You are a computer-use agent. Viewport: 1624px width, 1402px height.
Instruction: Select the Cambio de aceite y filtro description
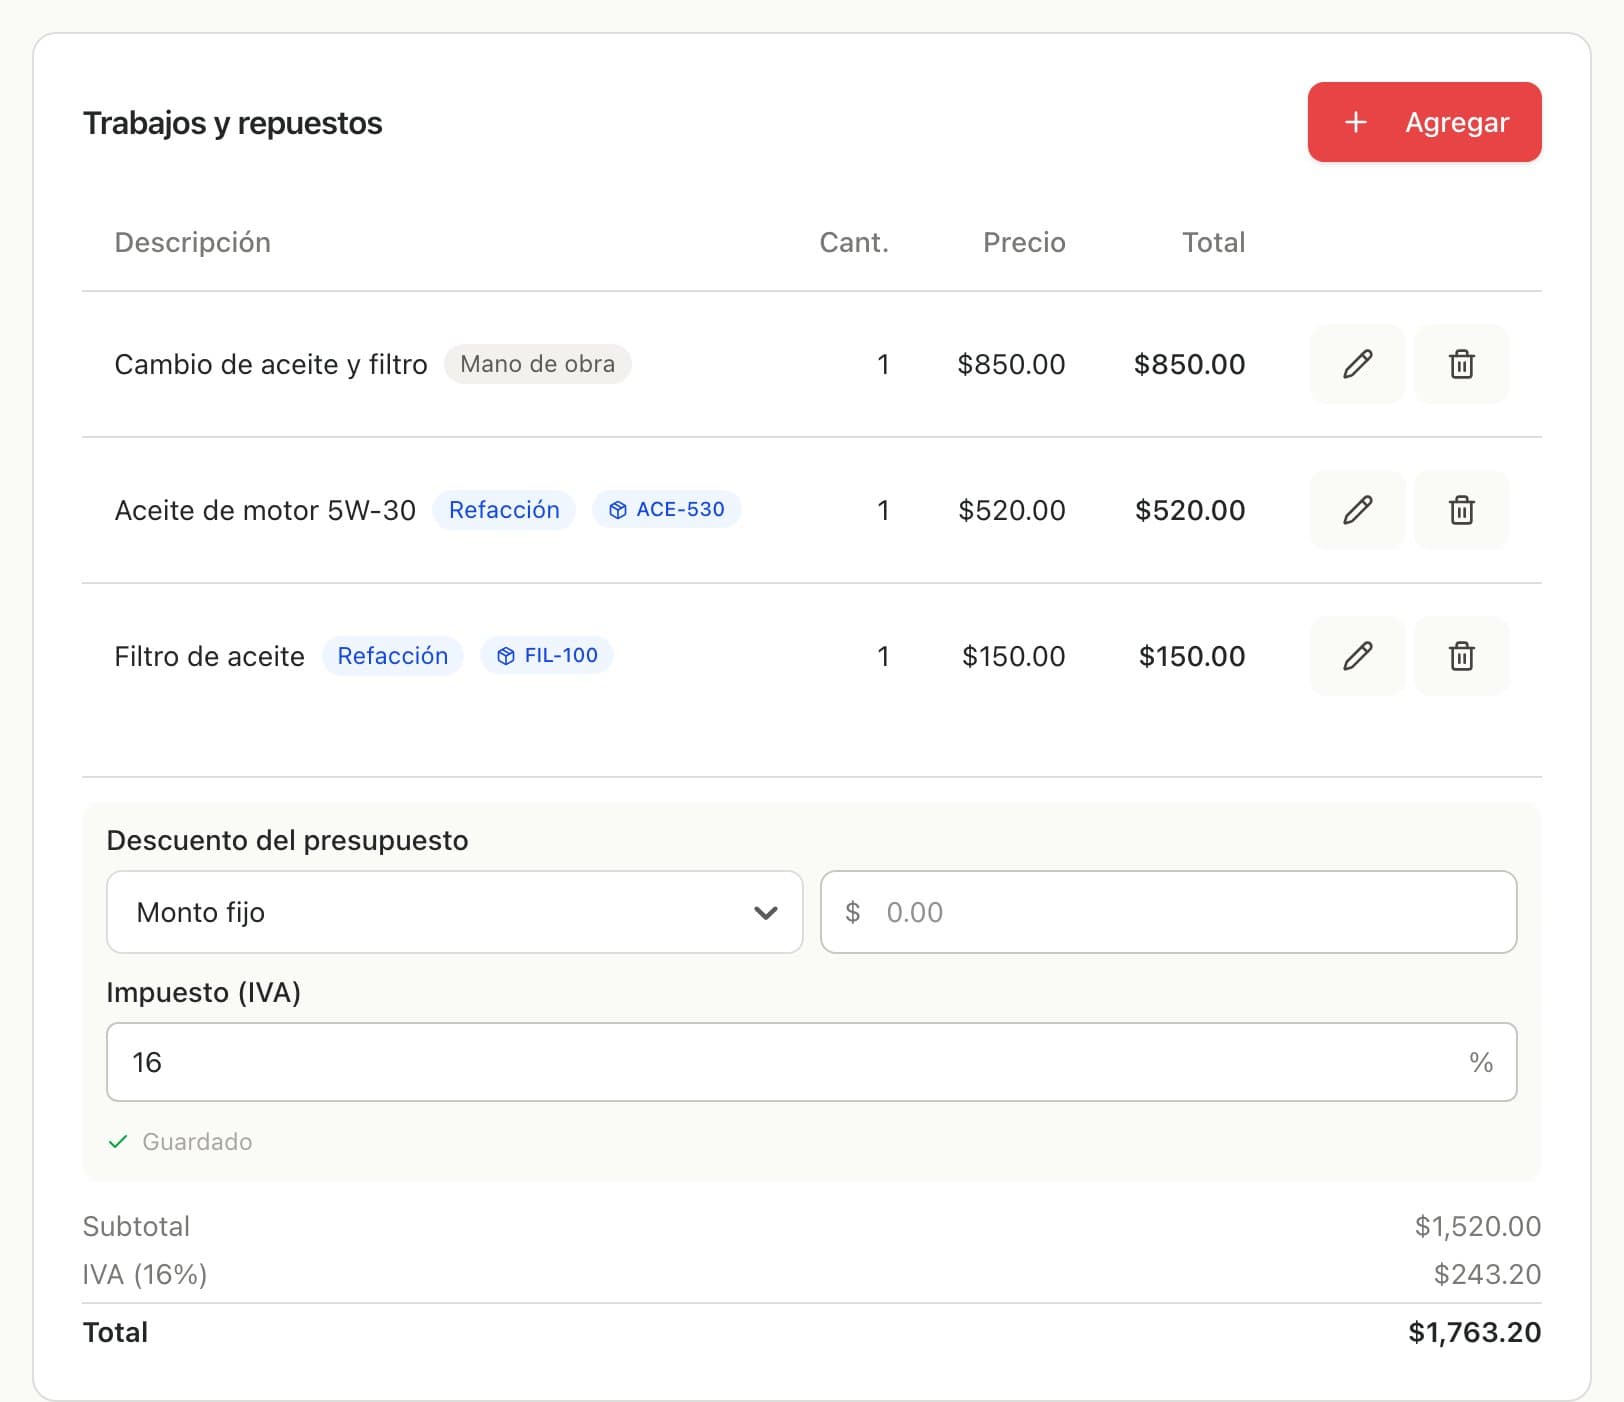click(271, 365)
